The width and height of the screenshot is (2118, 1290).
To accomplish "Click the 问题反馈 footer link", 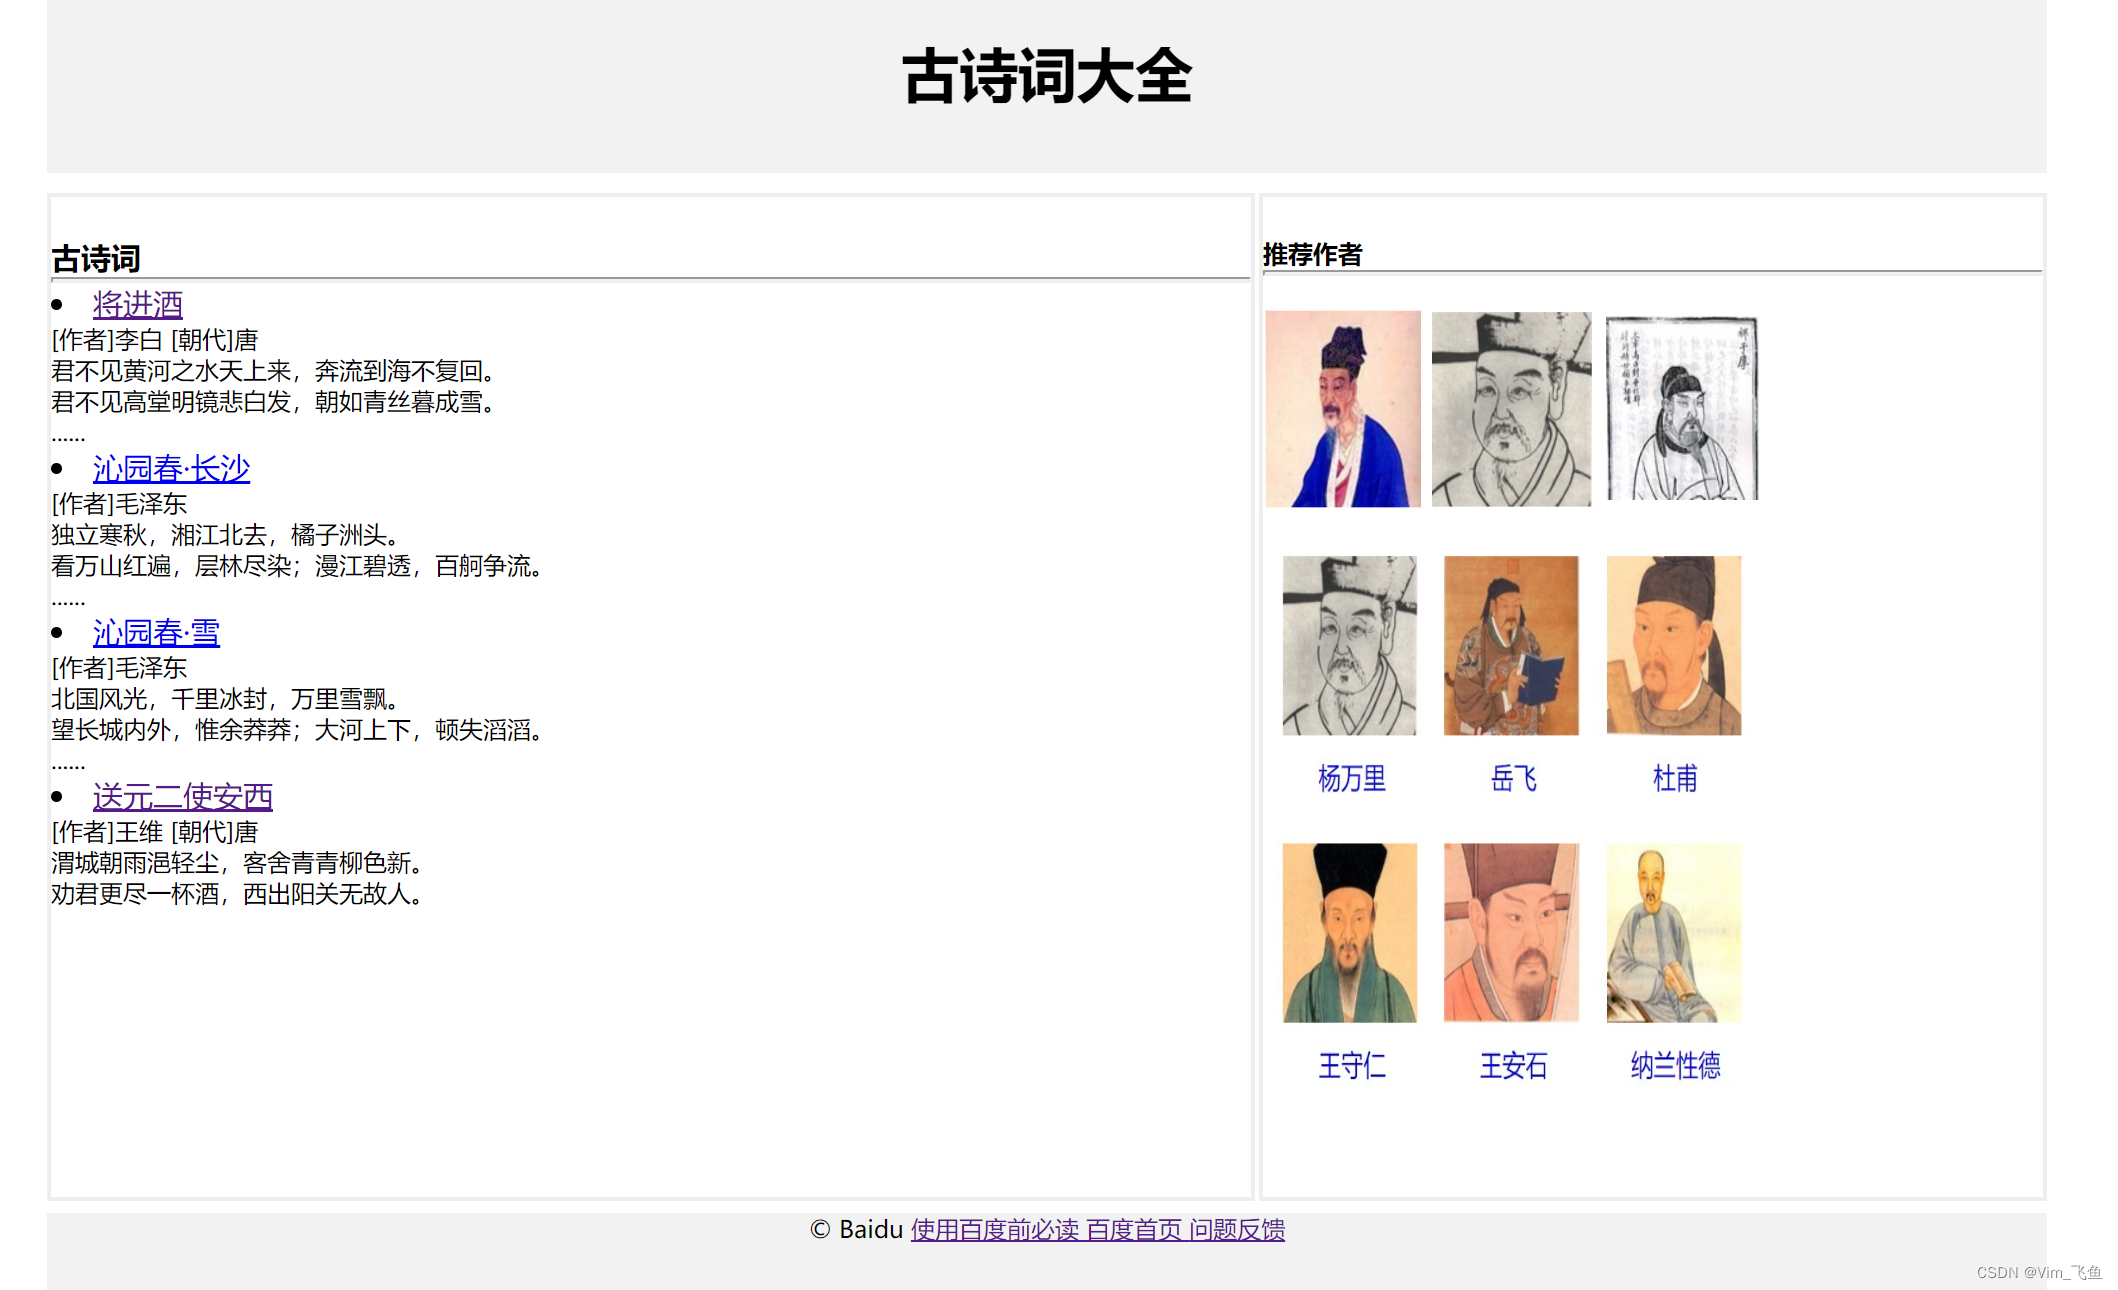I will [1237, 1229].
